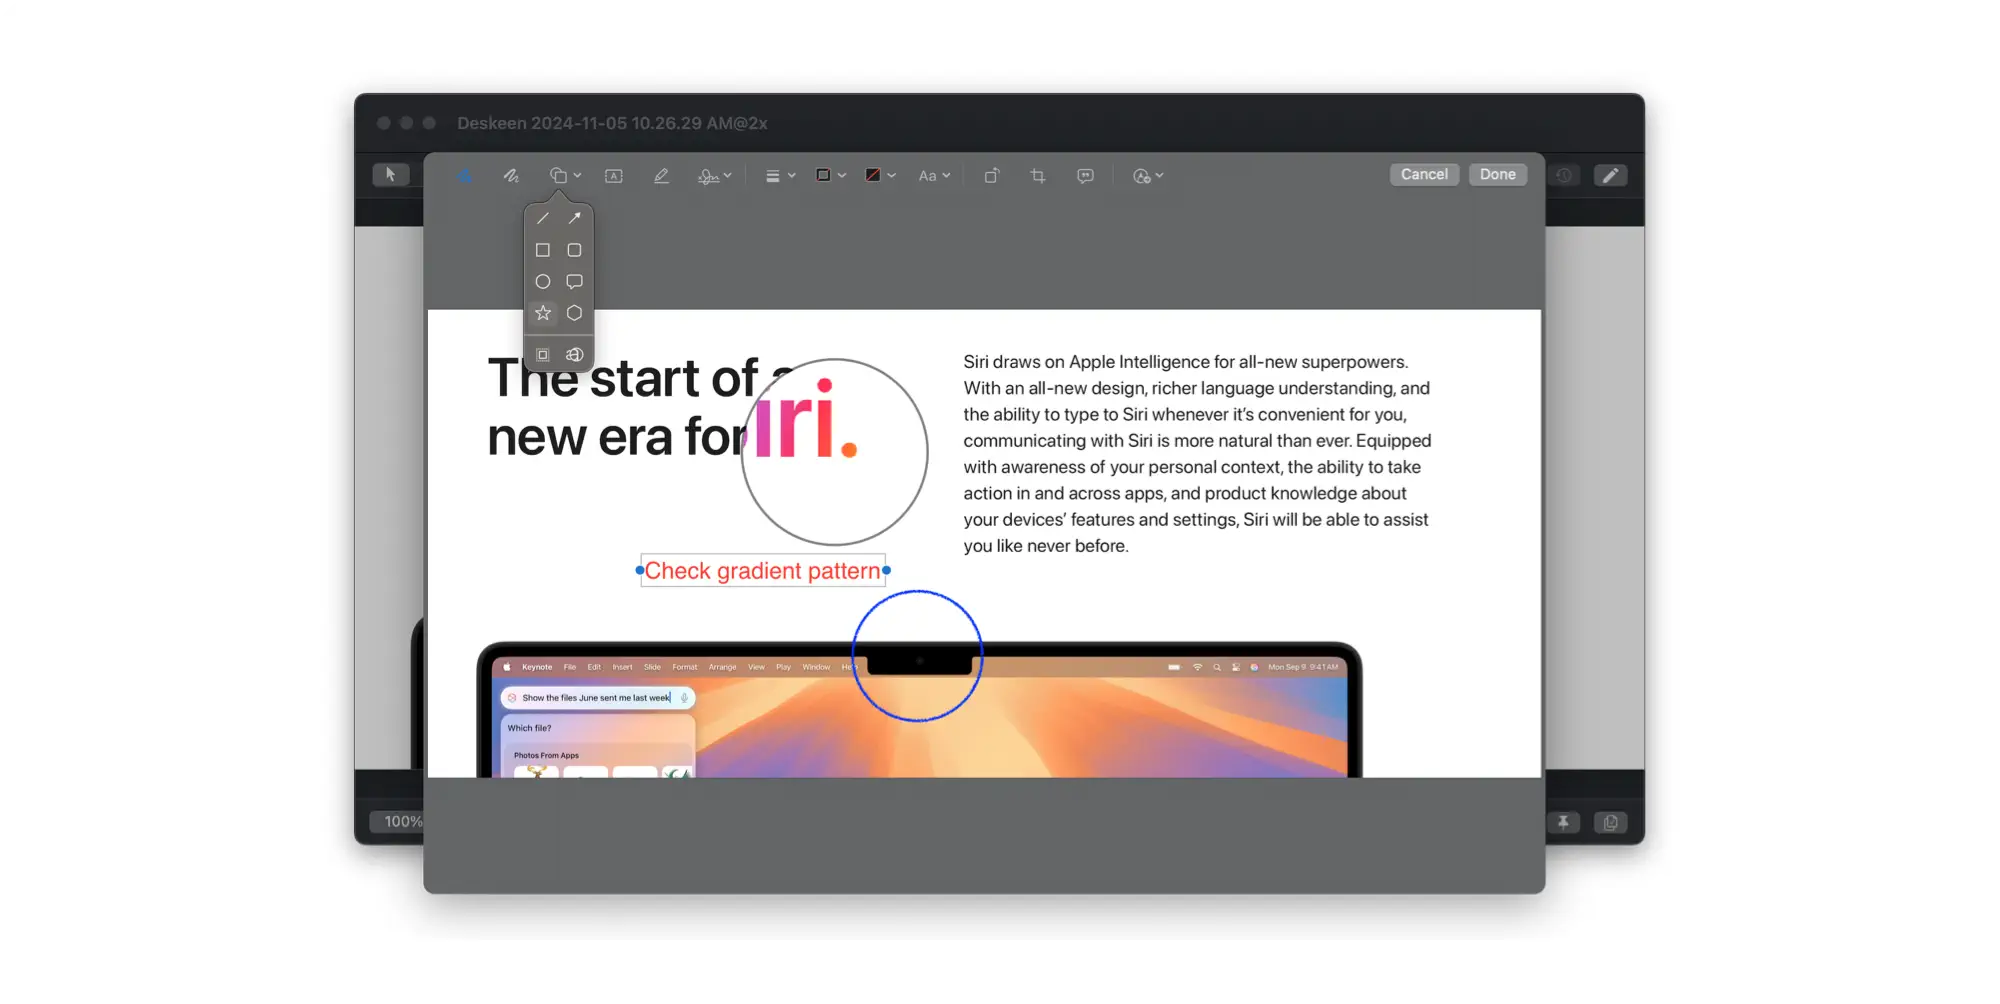Viewport: 2000px width, 1004px height.
Task: Expand the Fill color dropdown chevron
Action: [892, 176]
